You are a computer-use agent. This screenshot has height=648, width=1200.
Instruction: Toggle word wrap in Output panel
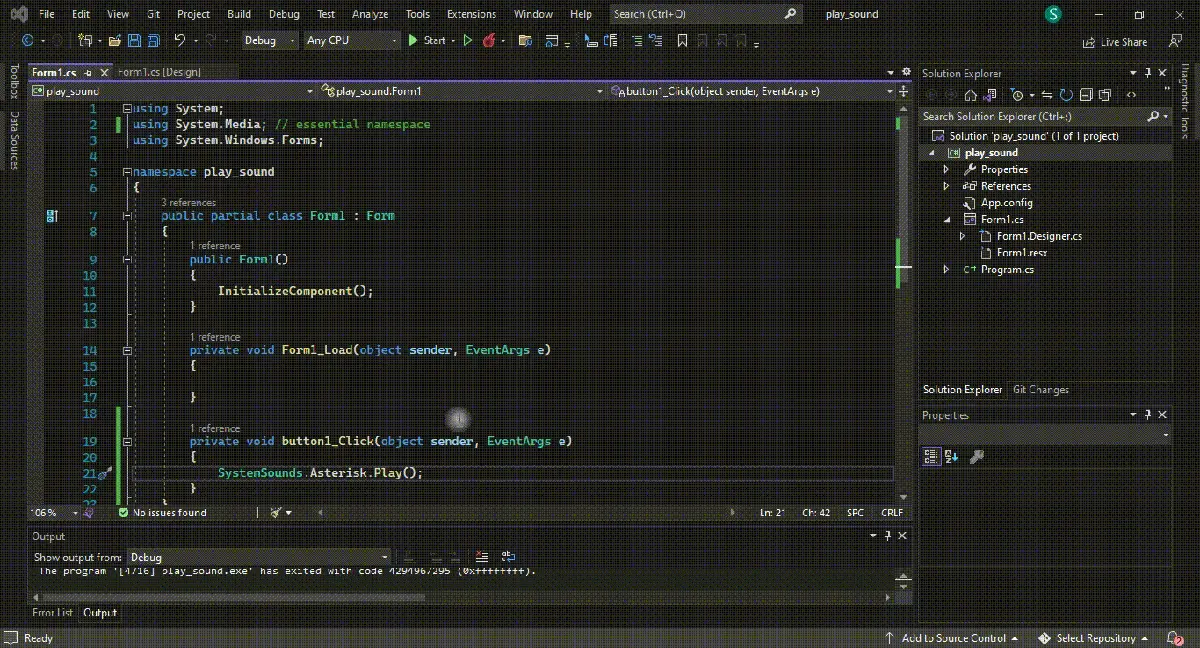[510, 557]
